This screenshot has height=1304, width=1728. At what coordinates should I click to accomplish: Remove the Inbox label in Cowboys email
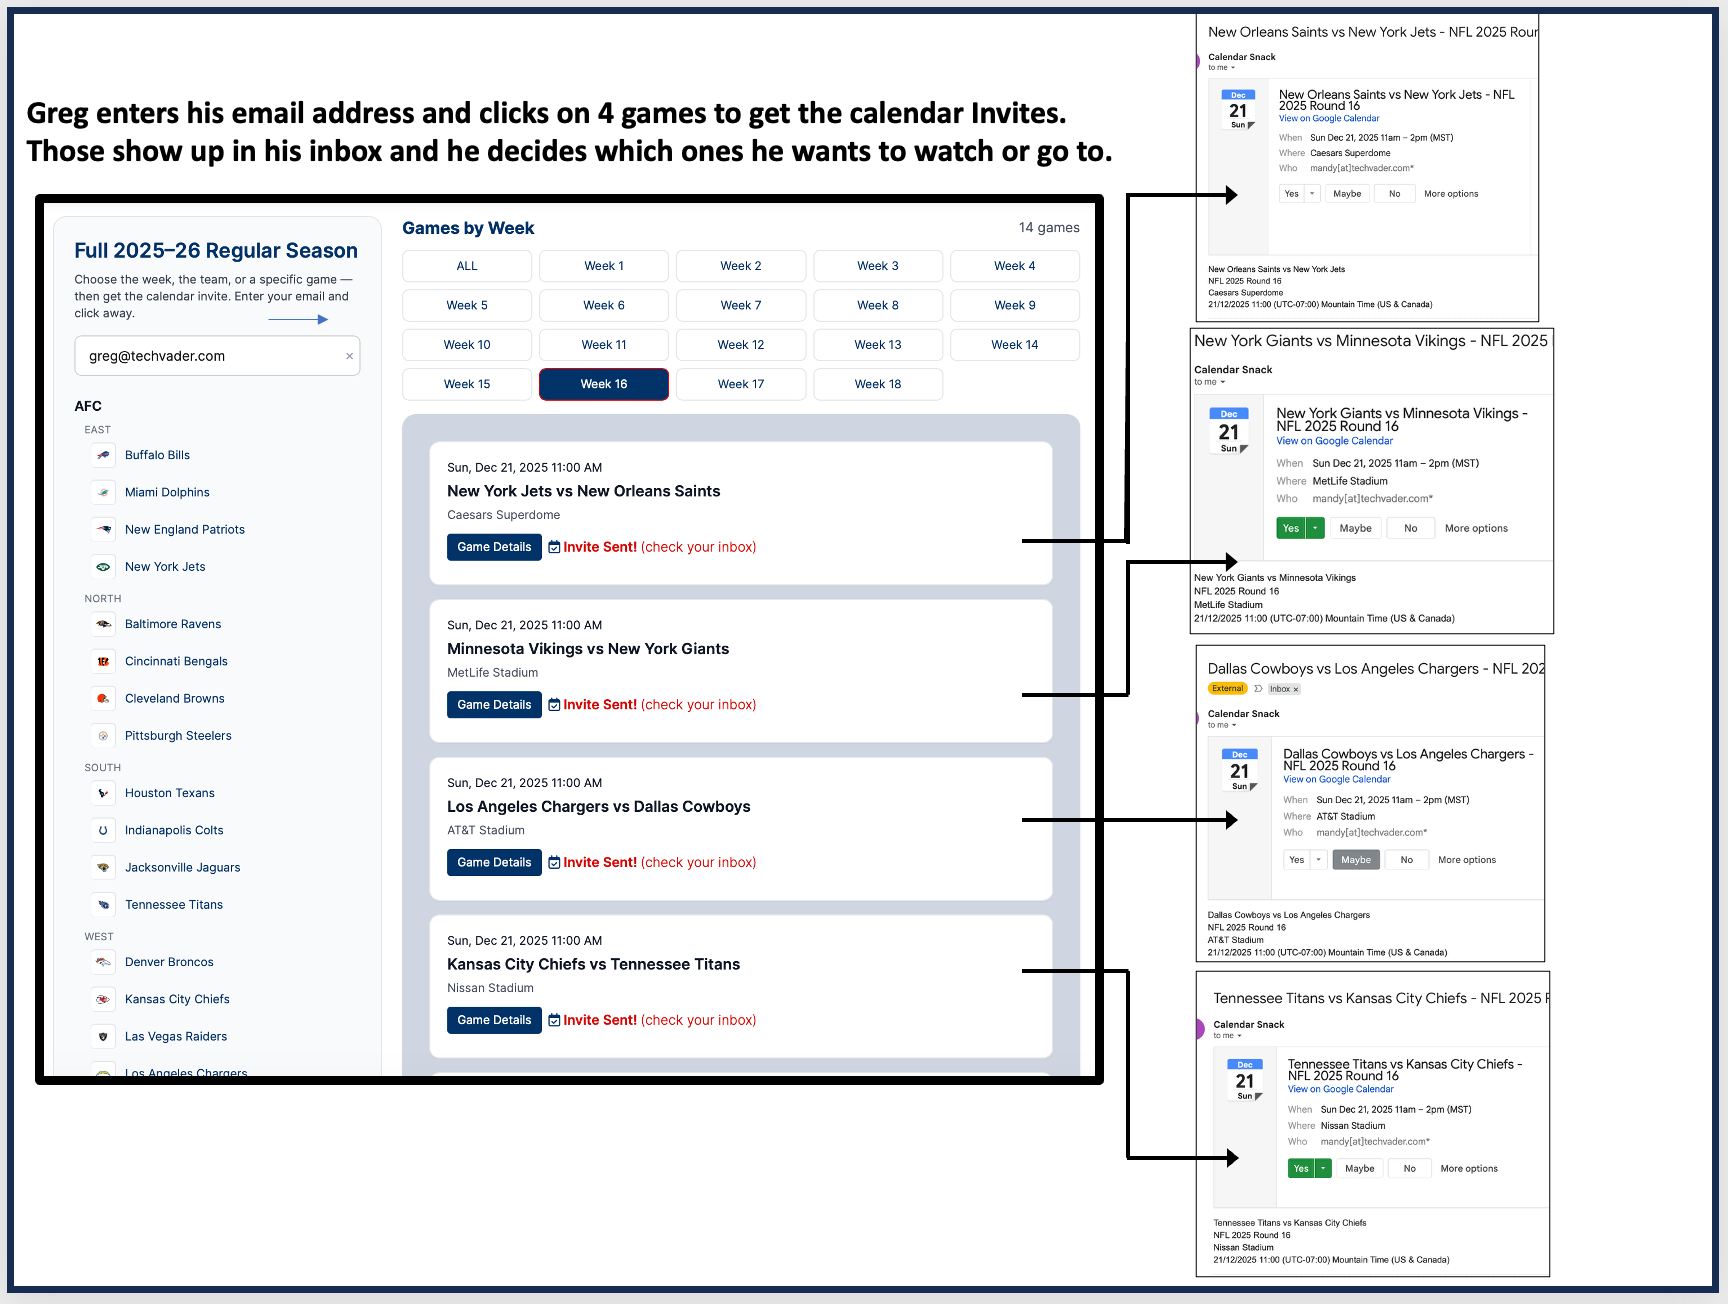[x=1296, y=689]
